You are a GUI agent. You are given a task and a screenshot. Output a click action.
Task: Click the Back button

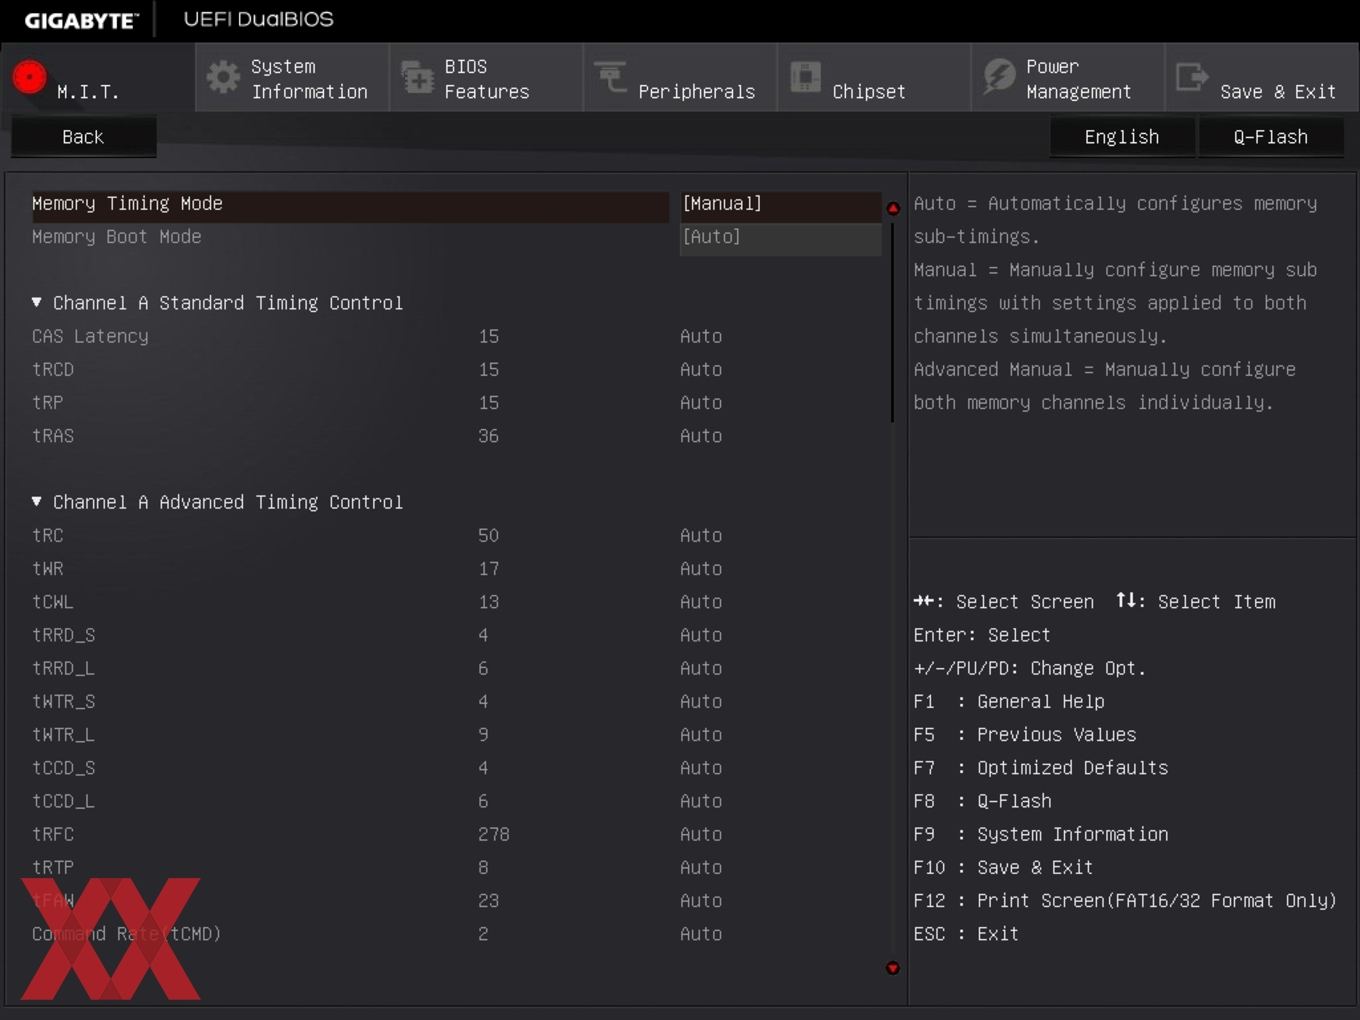click(83, 137)
